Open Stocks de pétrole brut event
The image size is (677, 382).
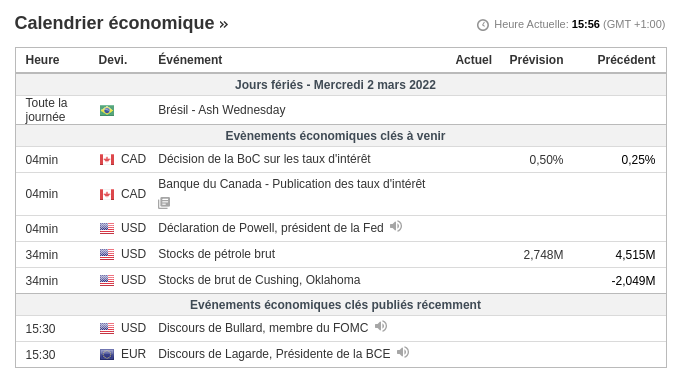[216, 254]
